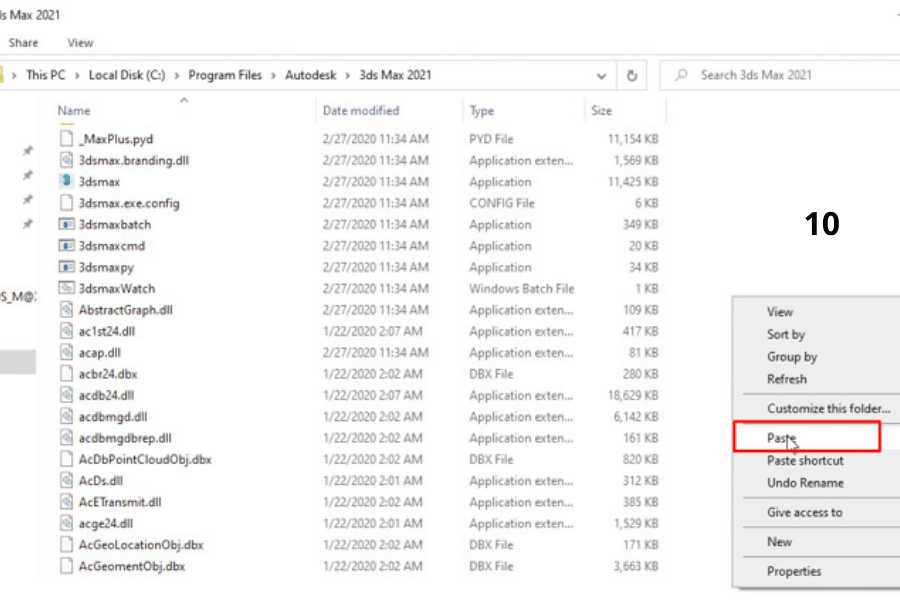Click the 3dsmaxcmd file icon
900x600 pixels.
click(67, 246)
